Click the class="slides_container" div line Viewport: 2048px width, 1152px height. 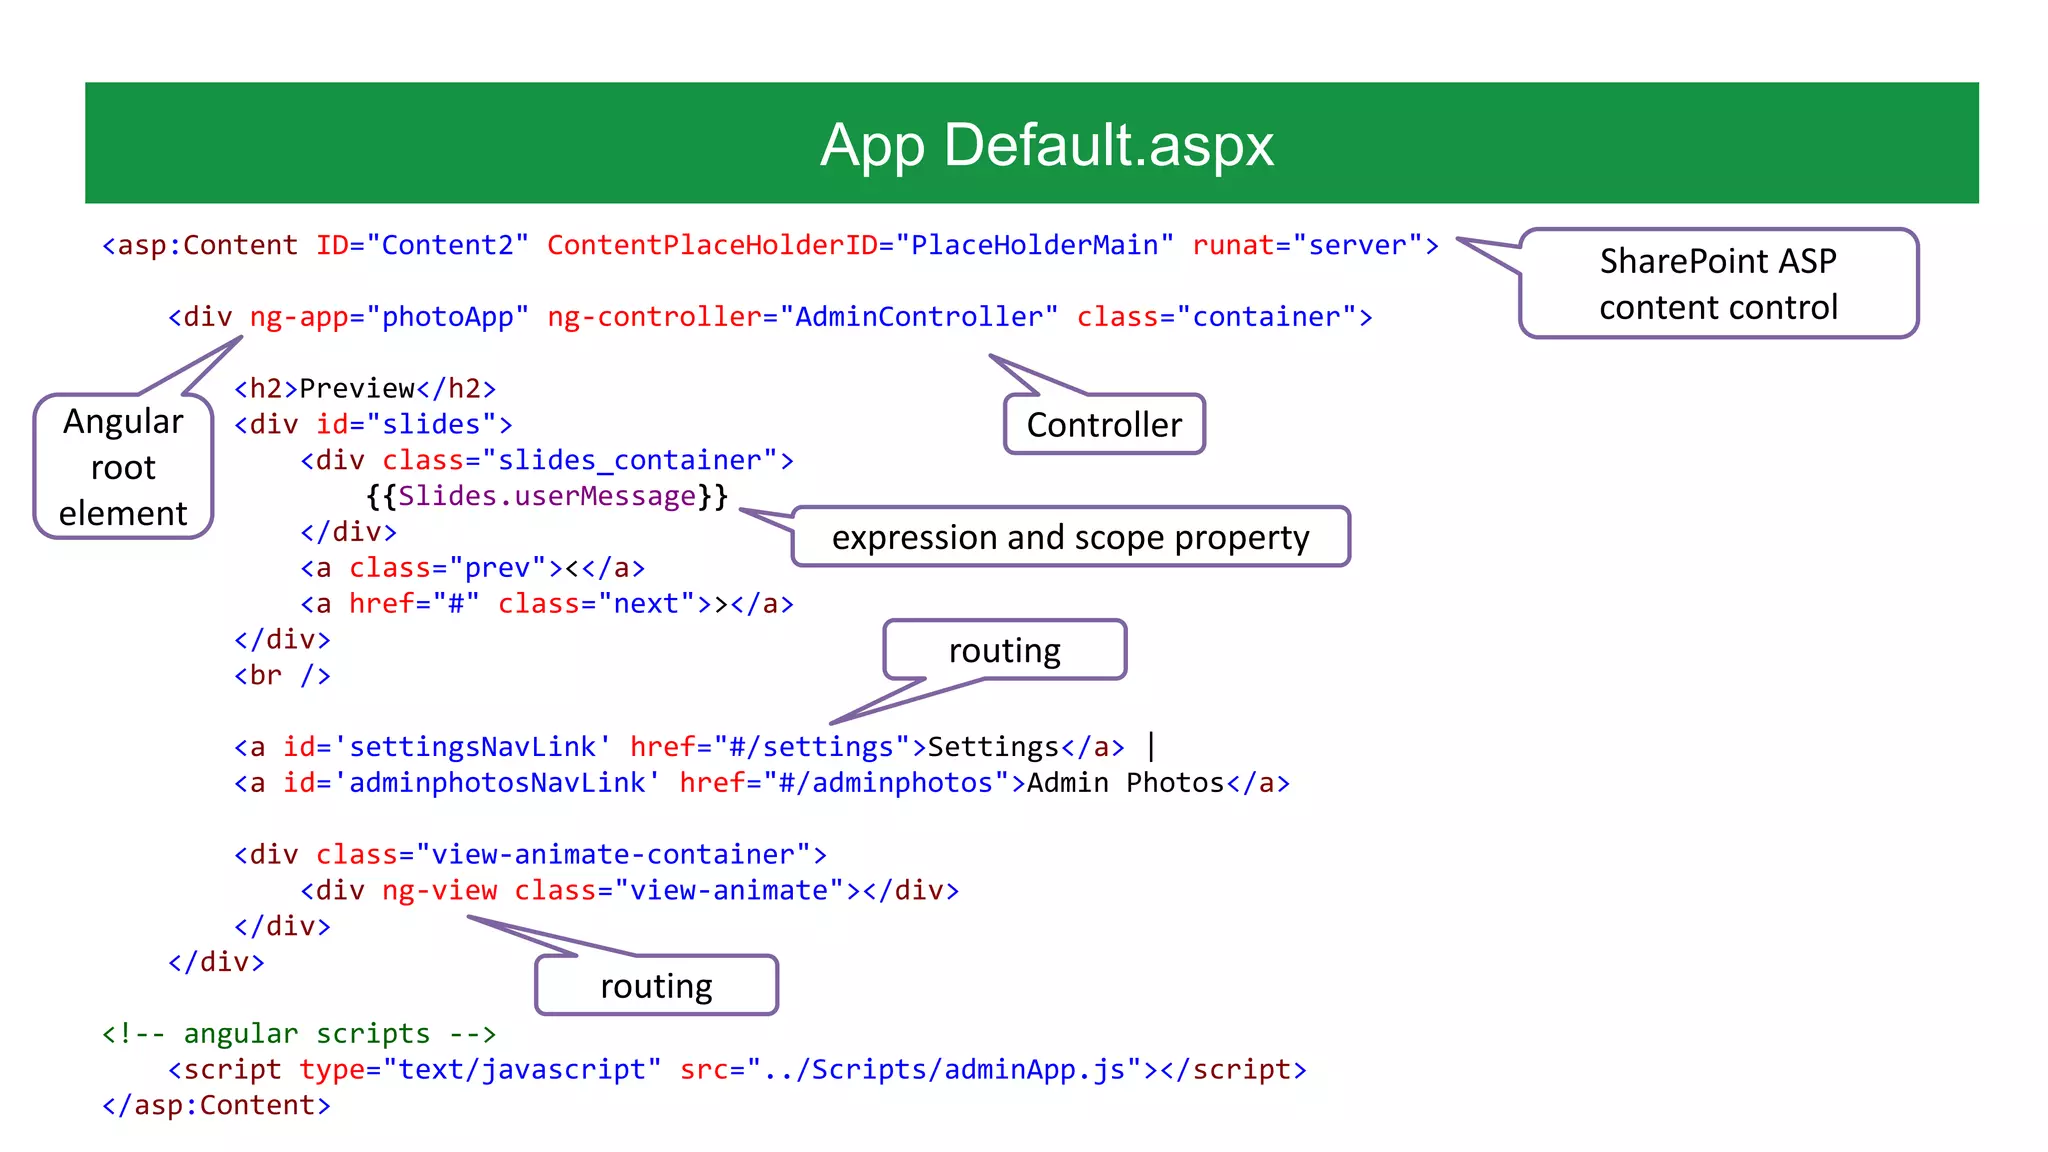547,460
